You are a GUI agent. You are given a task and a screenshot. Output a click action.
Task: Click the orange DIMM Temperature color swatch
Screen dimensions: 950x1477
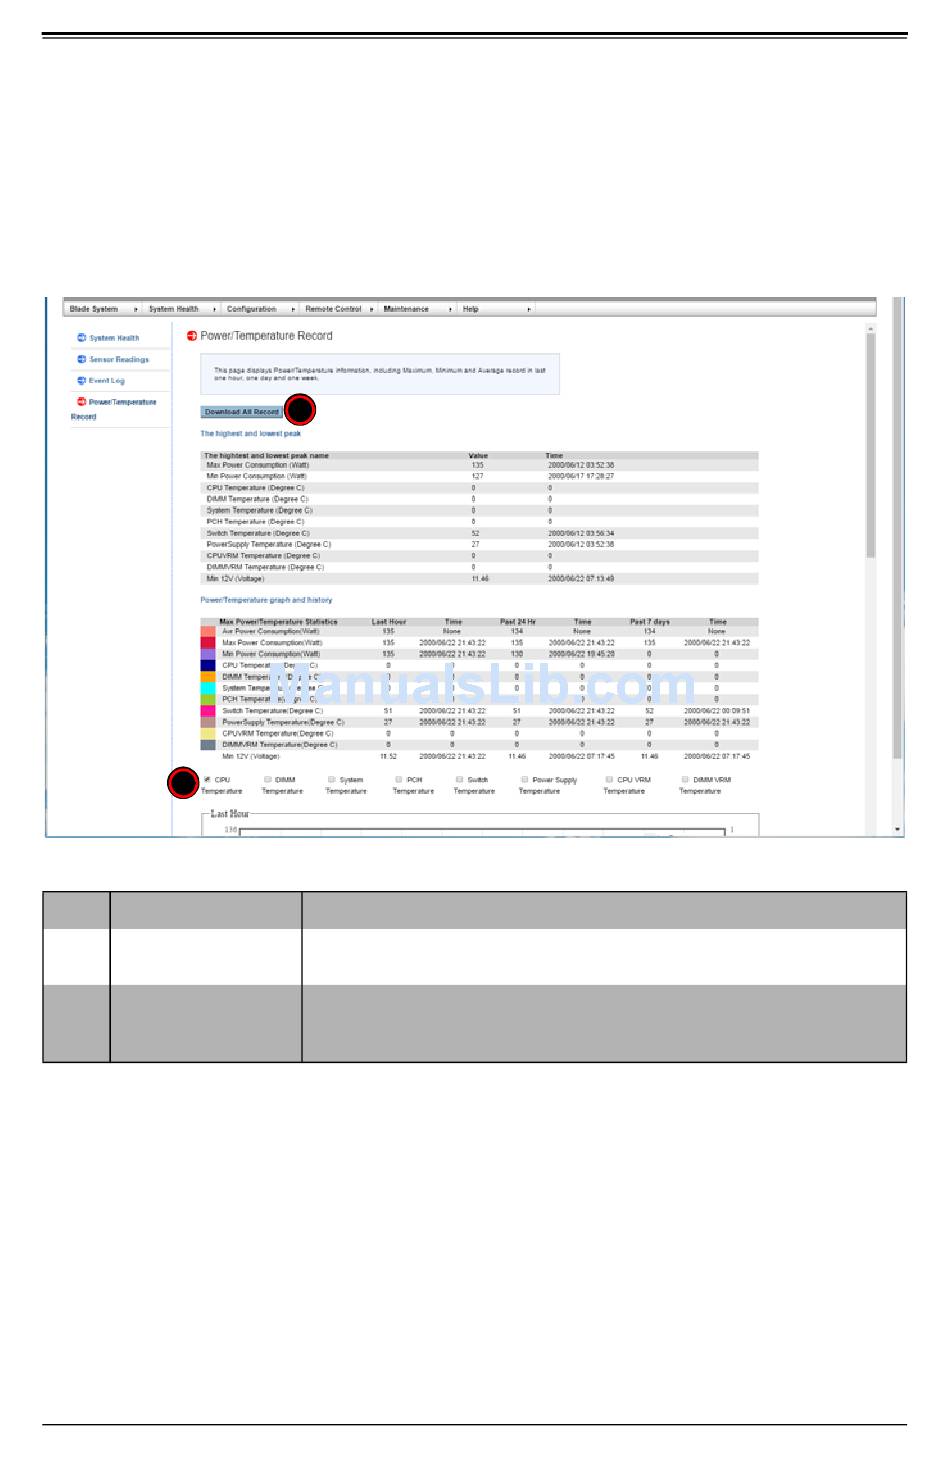coord(208,677)
